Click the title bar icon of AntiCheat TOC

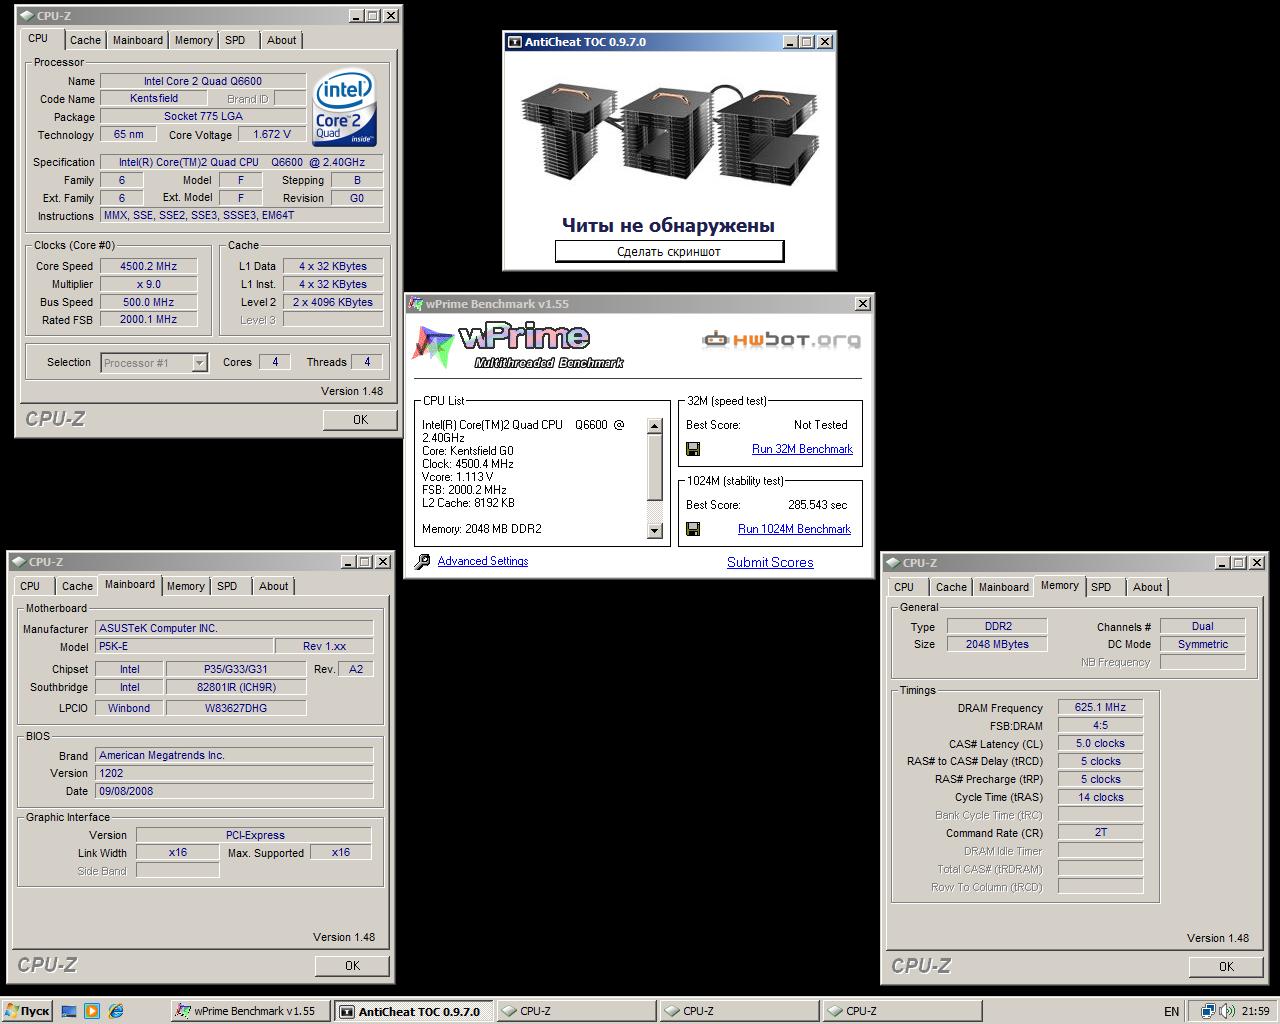click(515, 42)
